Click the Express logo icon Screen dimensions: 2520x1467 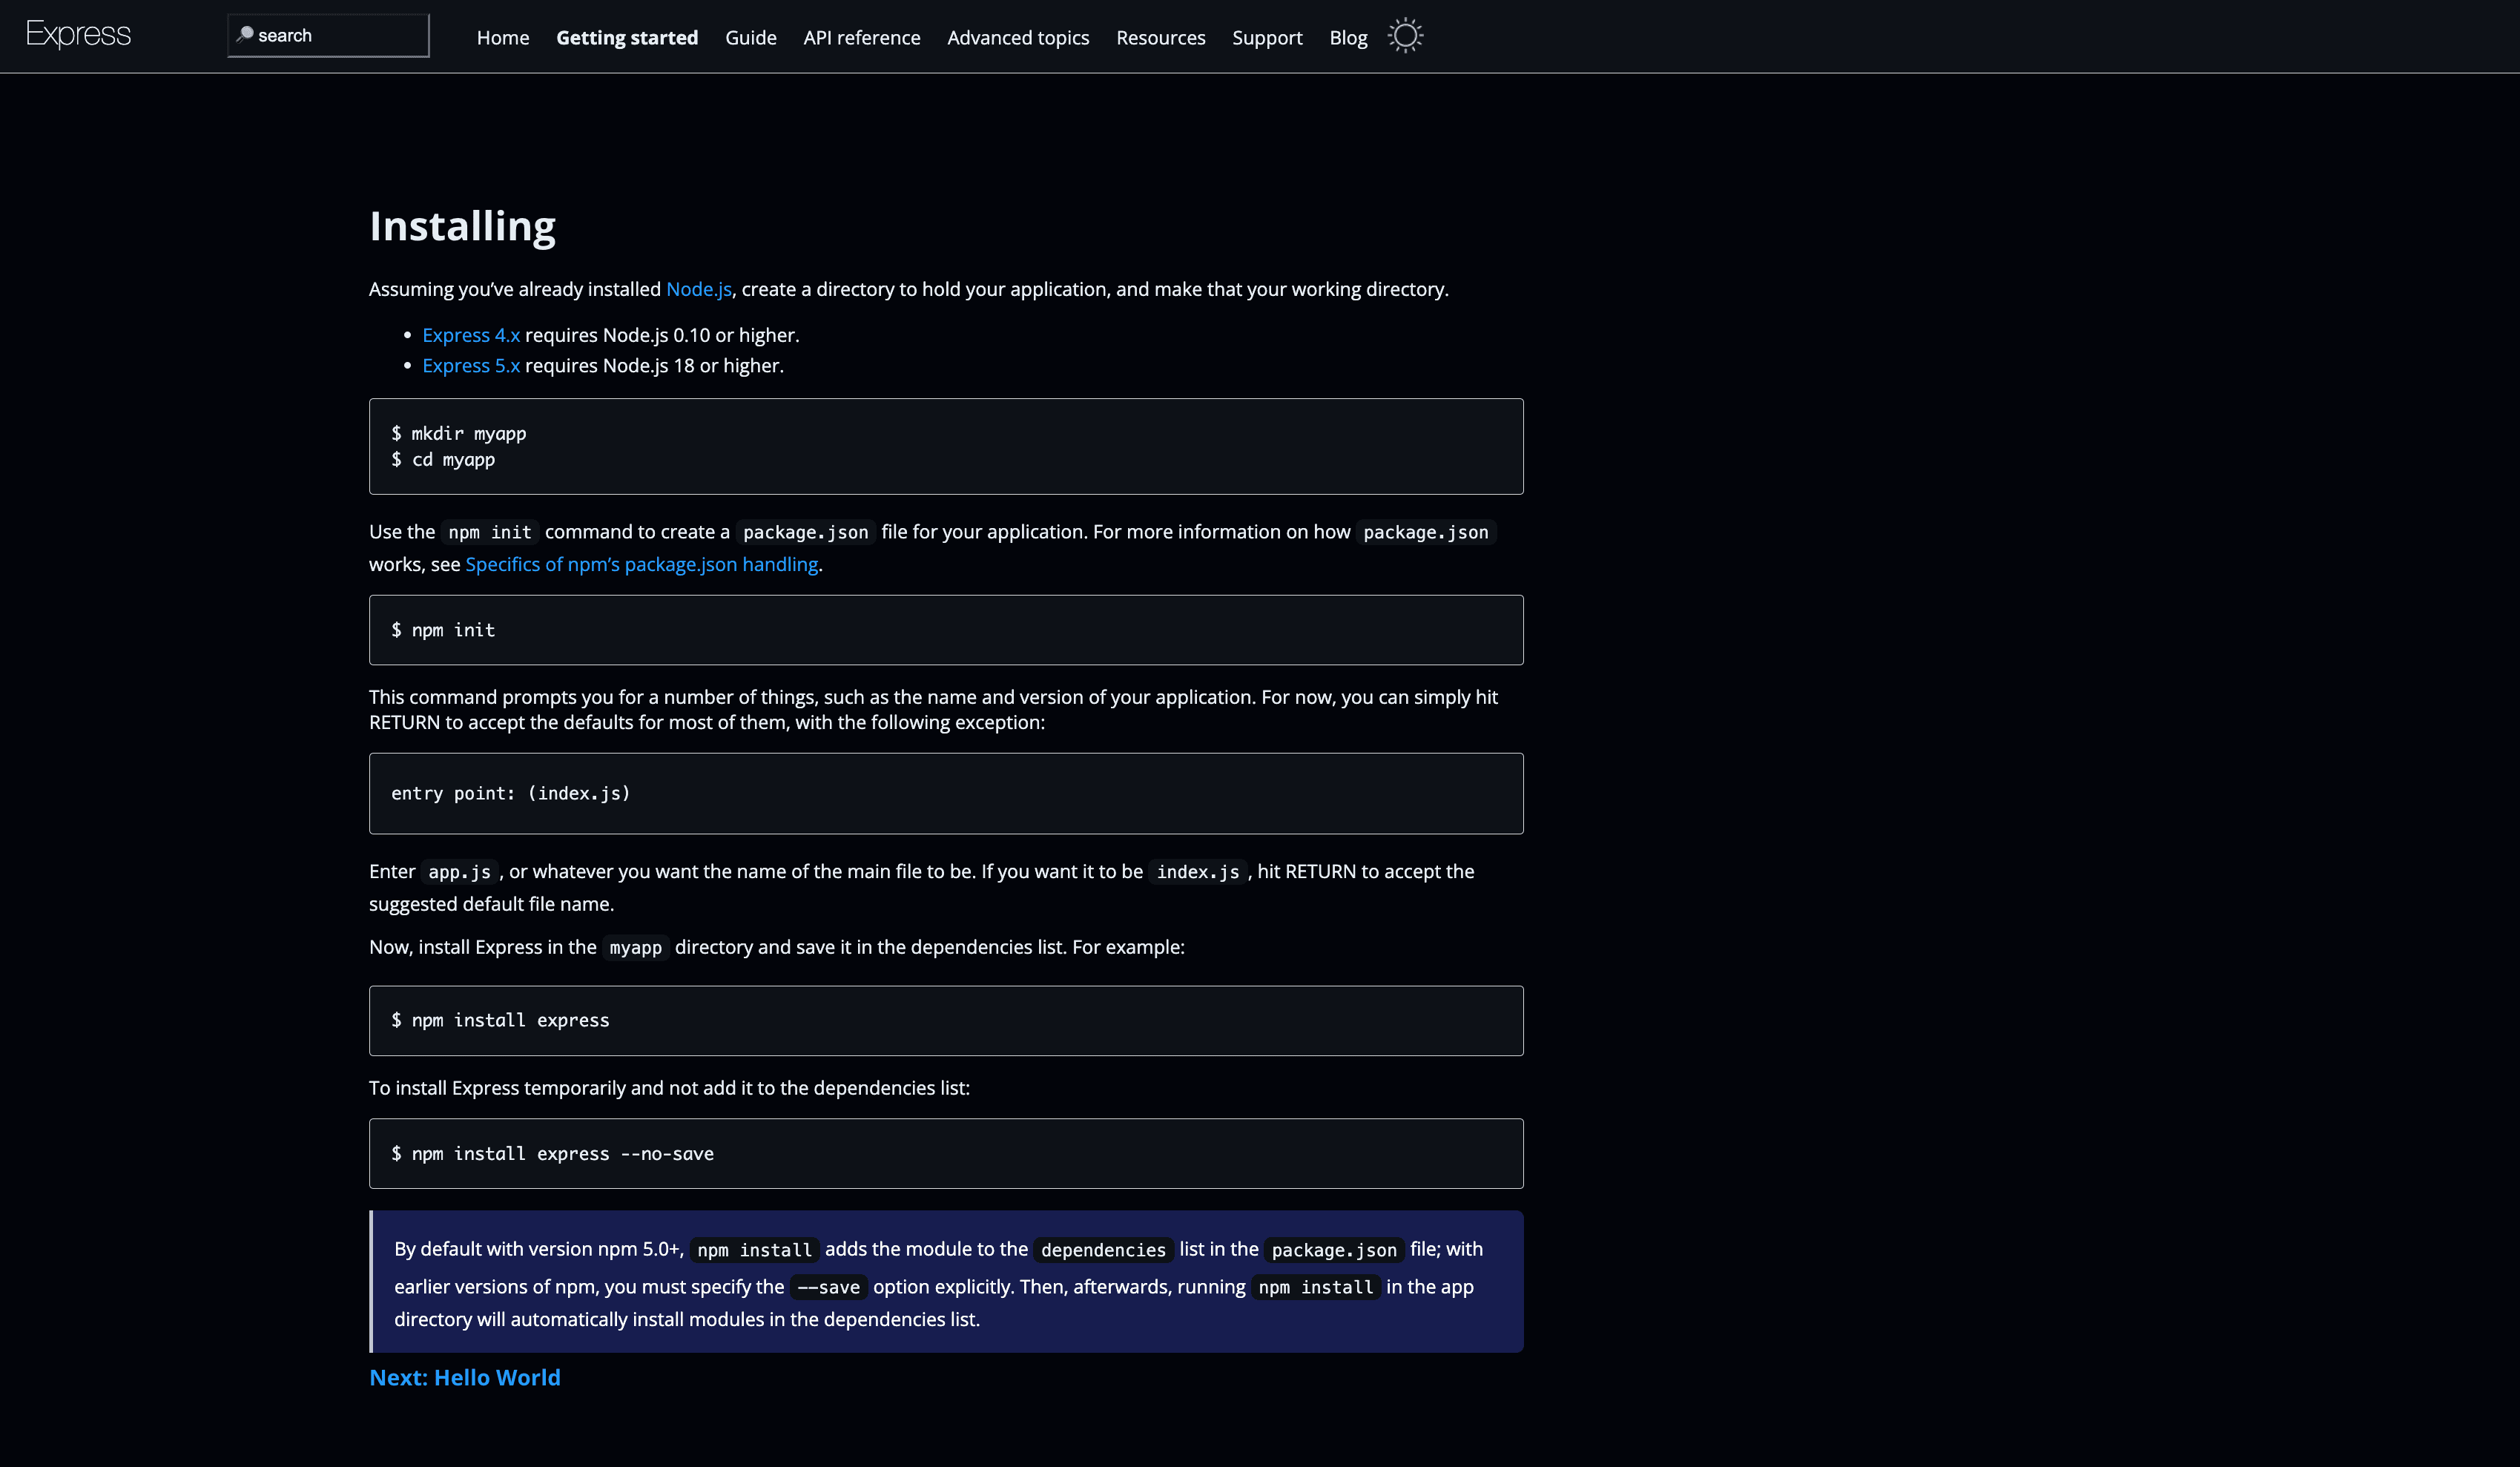point(79,35)
